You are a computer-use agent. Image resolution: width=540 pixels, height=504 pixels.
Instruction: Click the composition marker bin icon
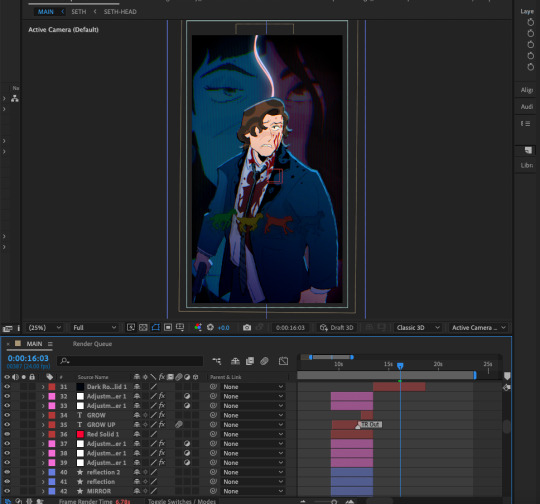[x=507, y=376]
